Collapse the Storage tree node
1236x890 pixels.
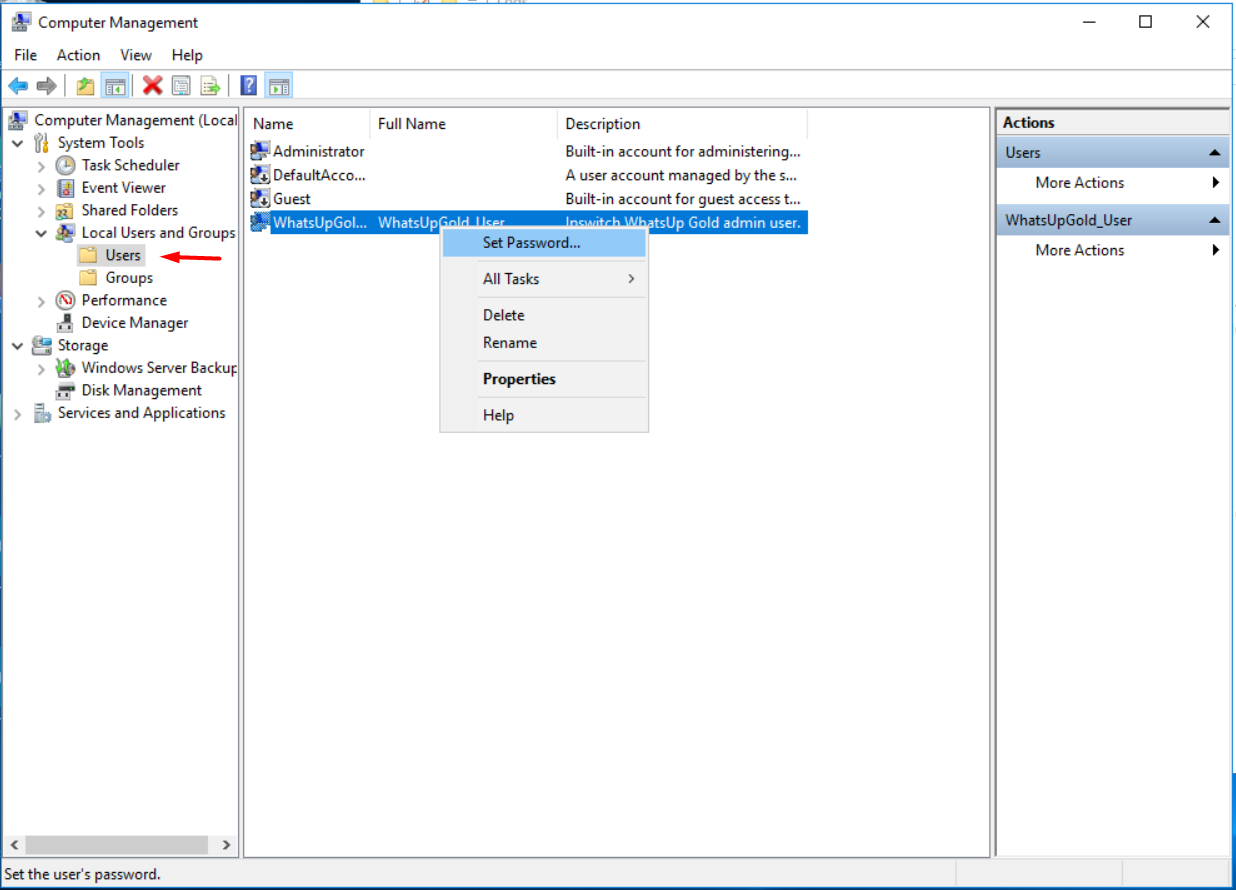tap(17, 345)
